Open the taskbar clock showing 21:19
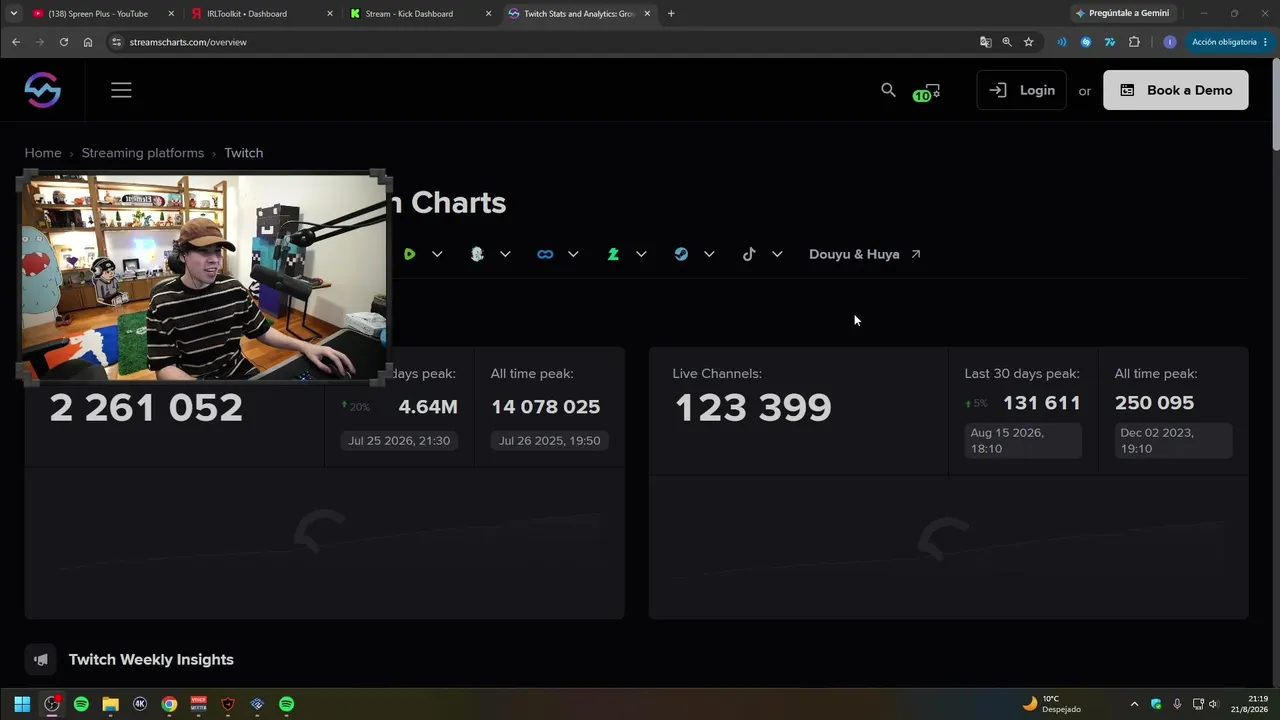1280x720 pixels. [1250, 704]
